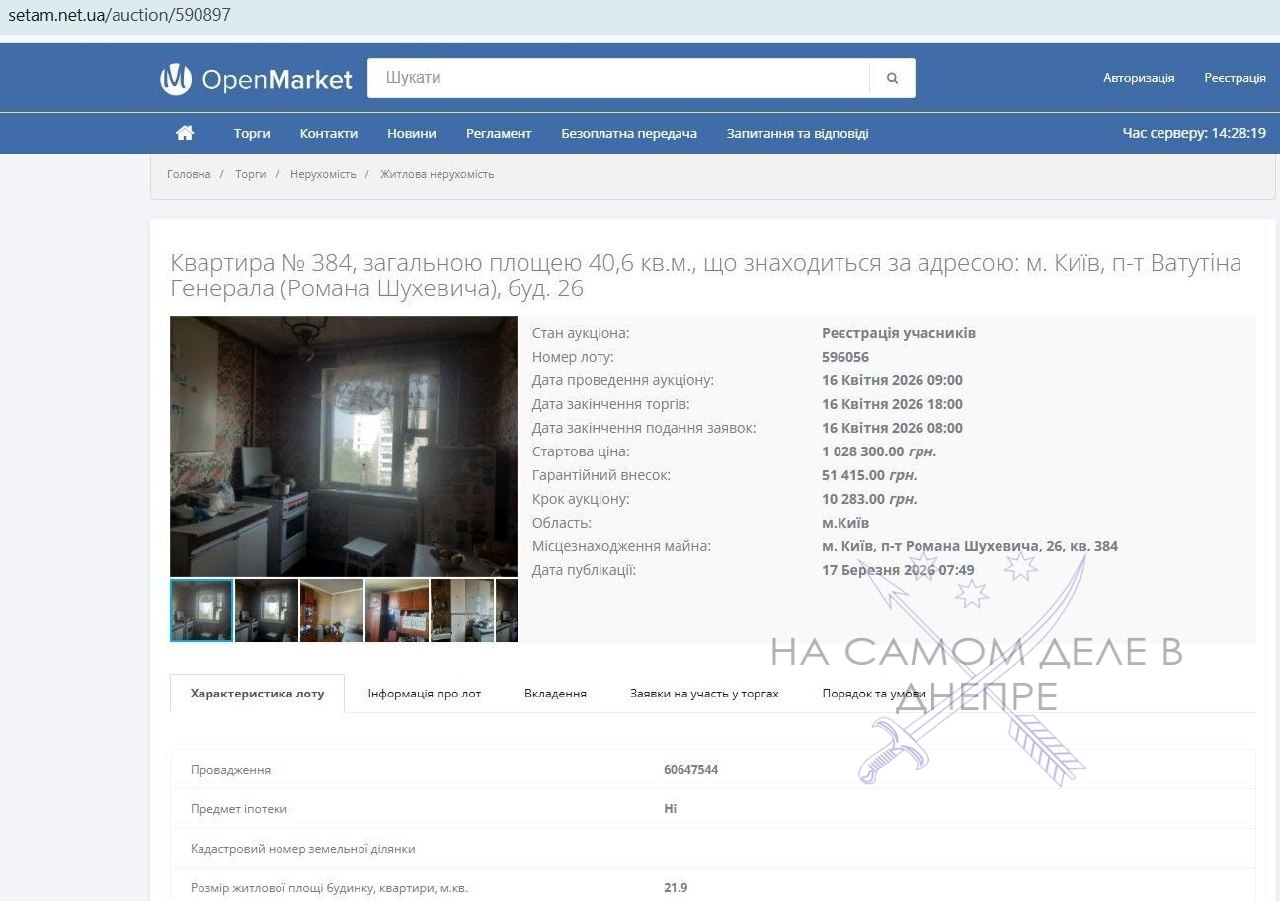This screenshot has height=901, width=1280.
Task: Click the home icon in navigation bar
Action: click(x=184, y=133)
